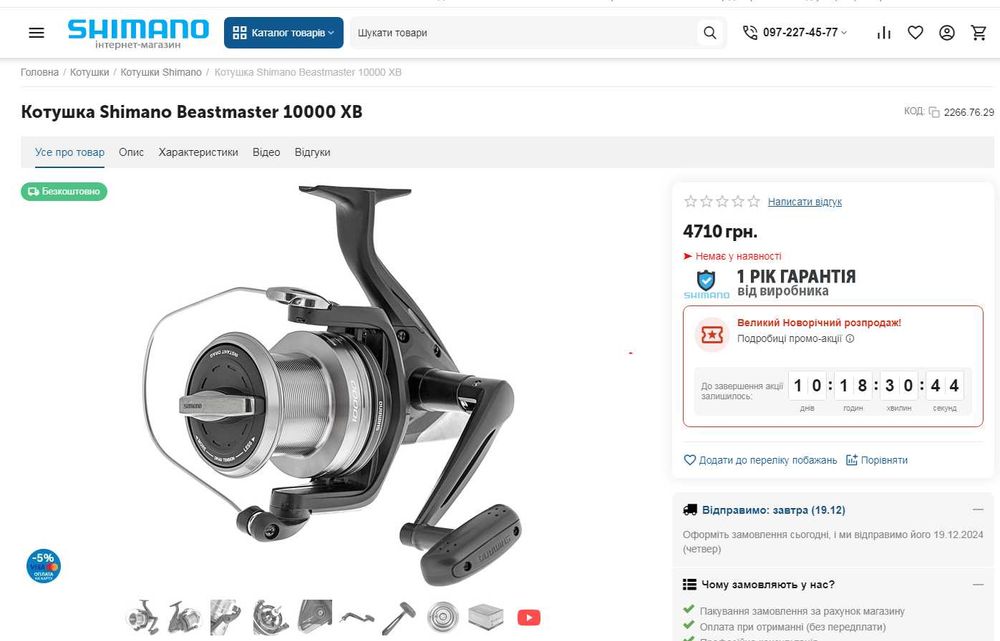Click the promo info icon near Подробиці промо-акції
The height and width of the screenshot is (641, 1000).
point(849,339)
